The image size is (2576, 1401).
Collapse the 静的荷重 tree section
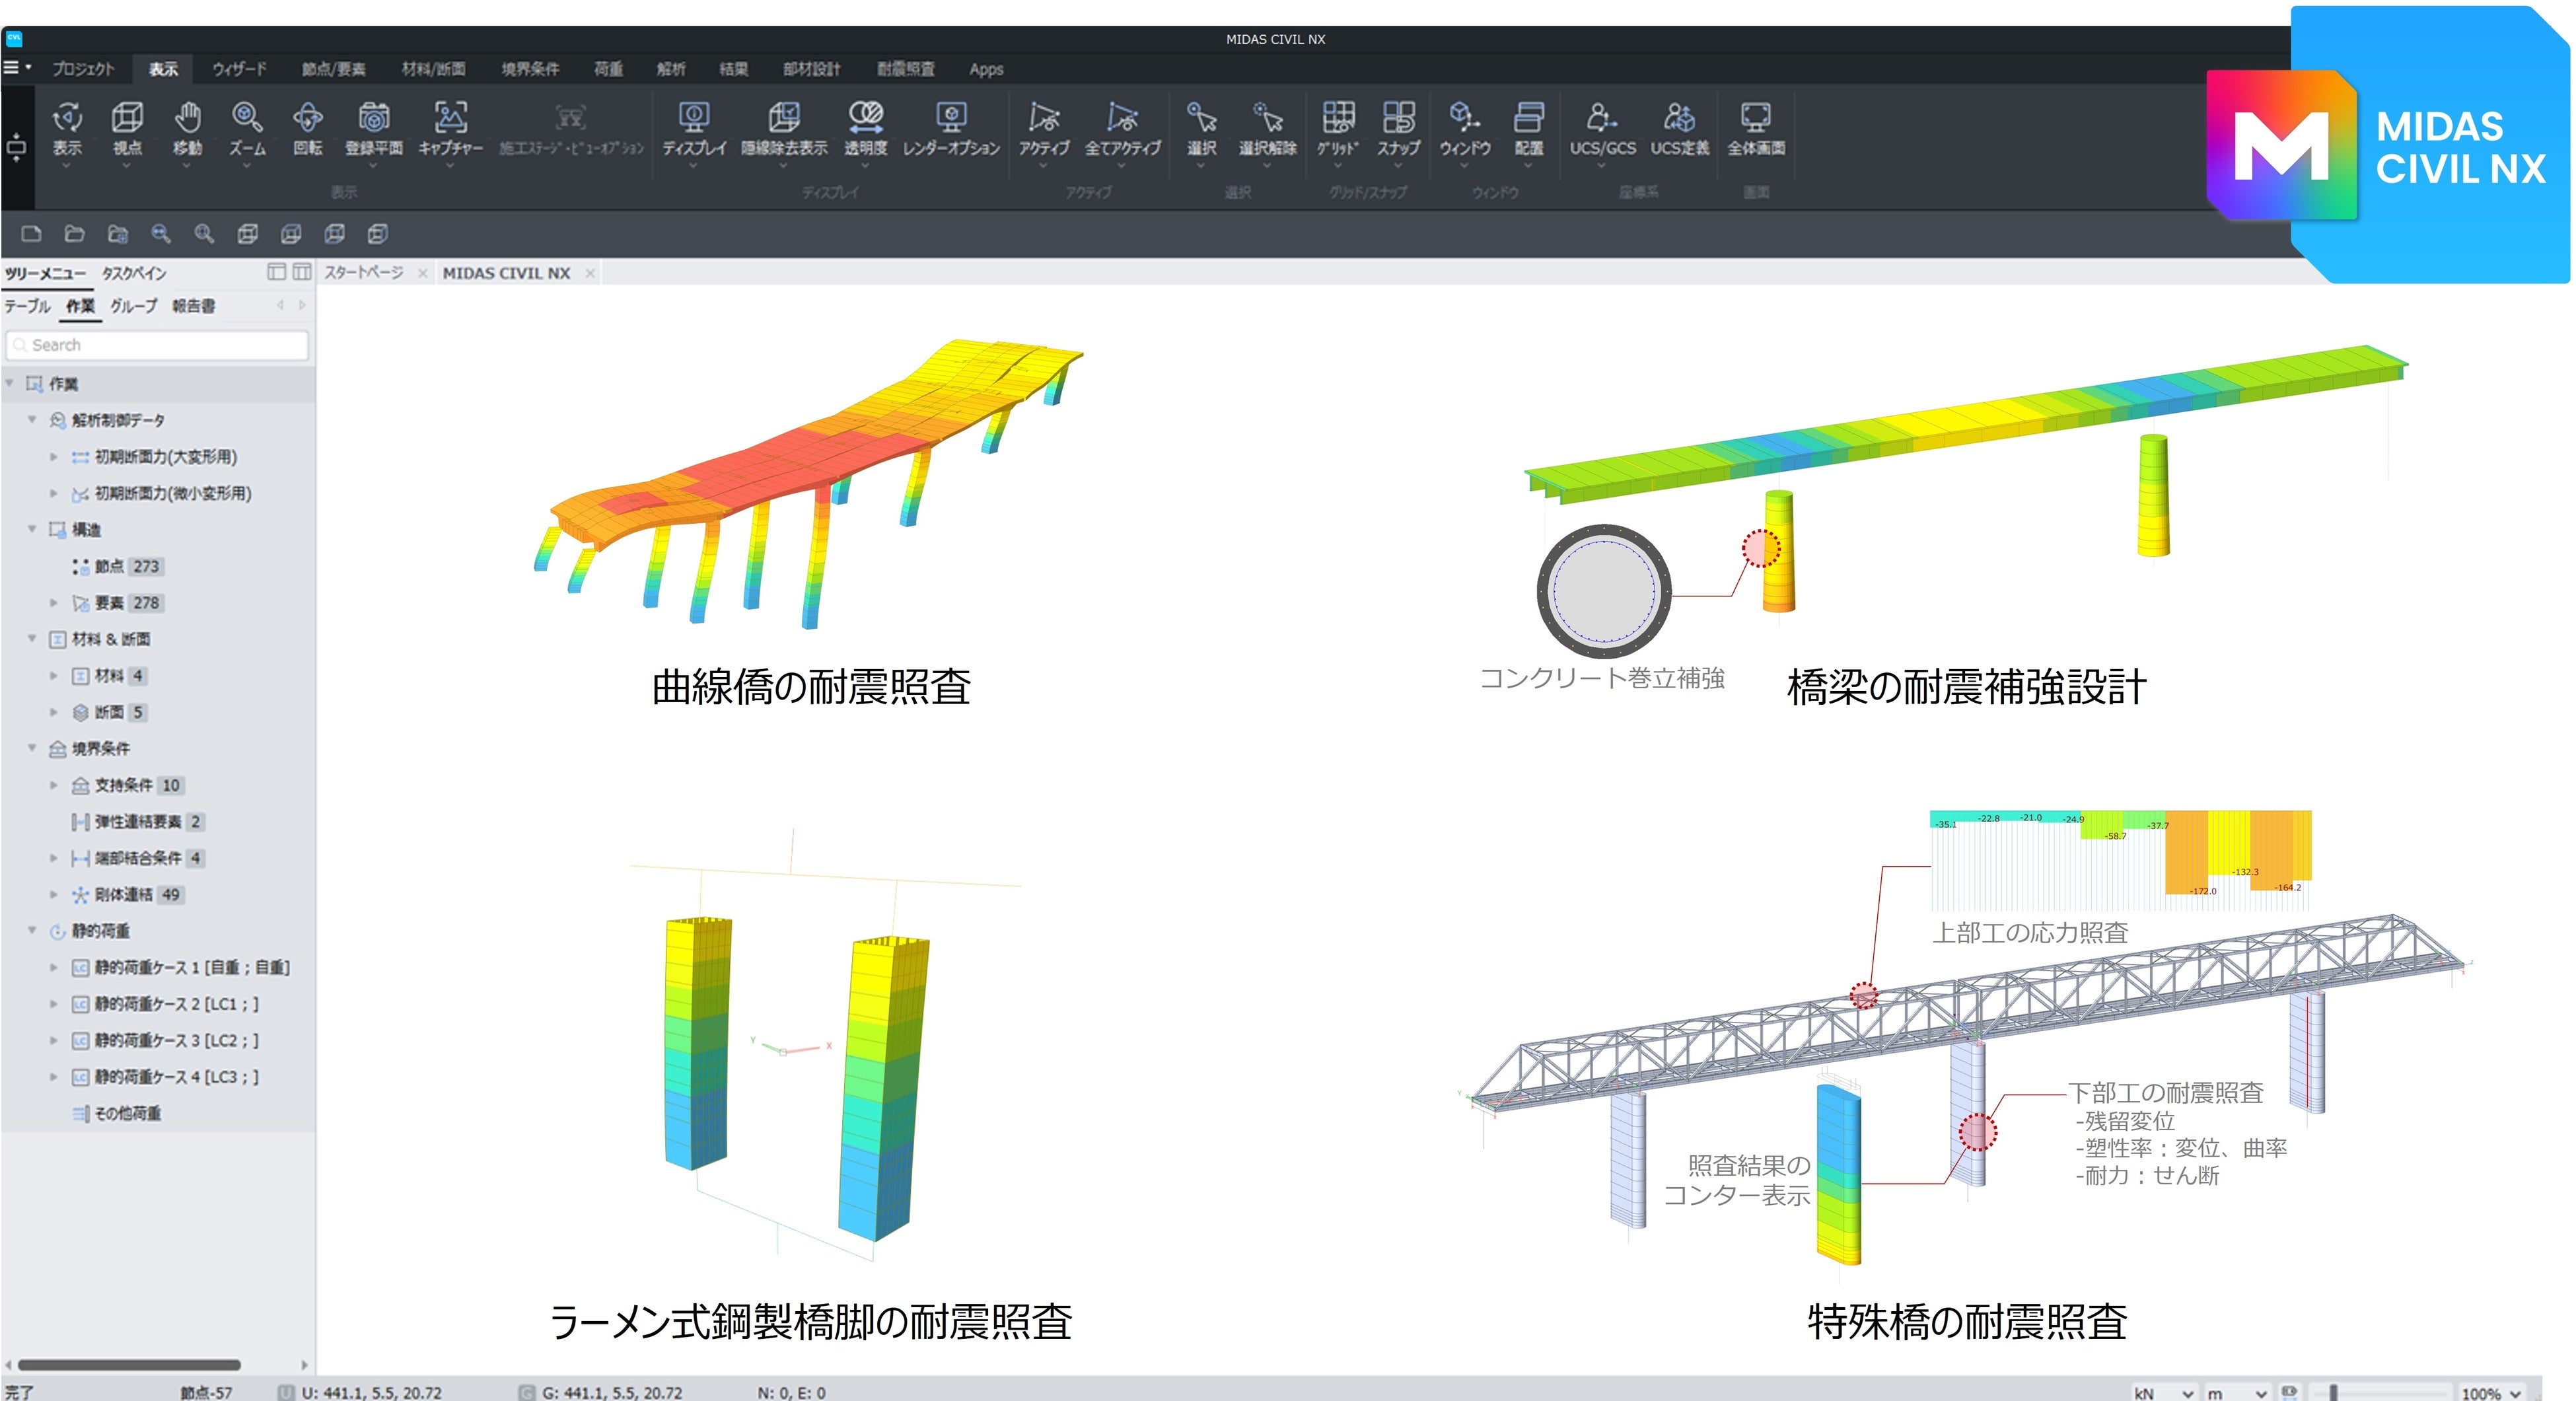32,931
